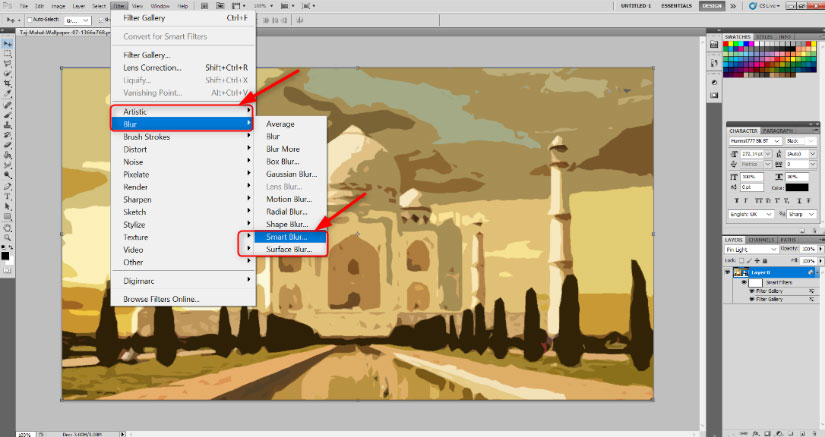Open the language dropdown showing English: UK
This screenshot has height=437, width=825.
751,214
